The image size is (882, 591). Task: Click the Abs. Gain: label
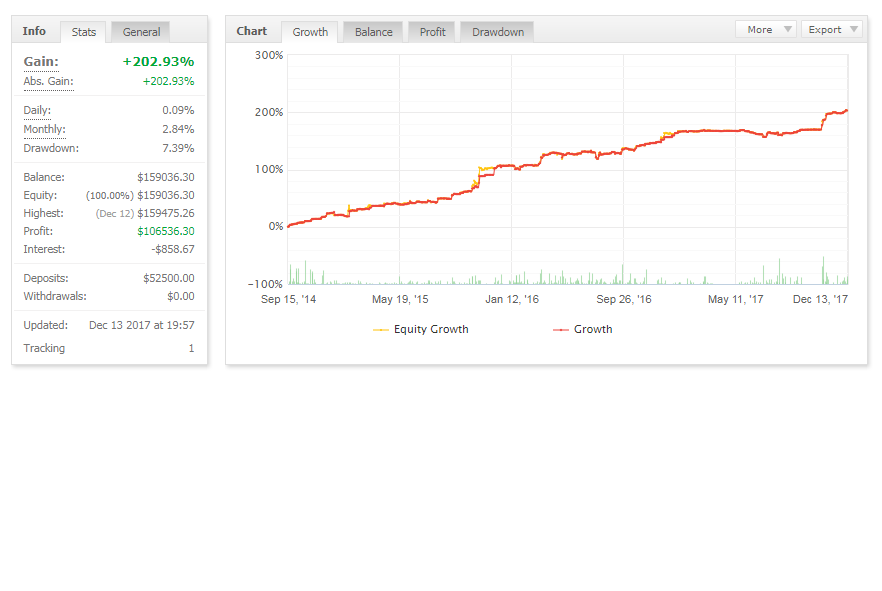click(48, 81)
